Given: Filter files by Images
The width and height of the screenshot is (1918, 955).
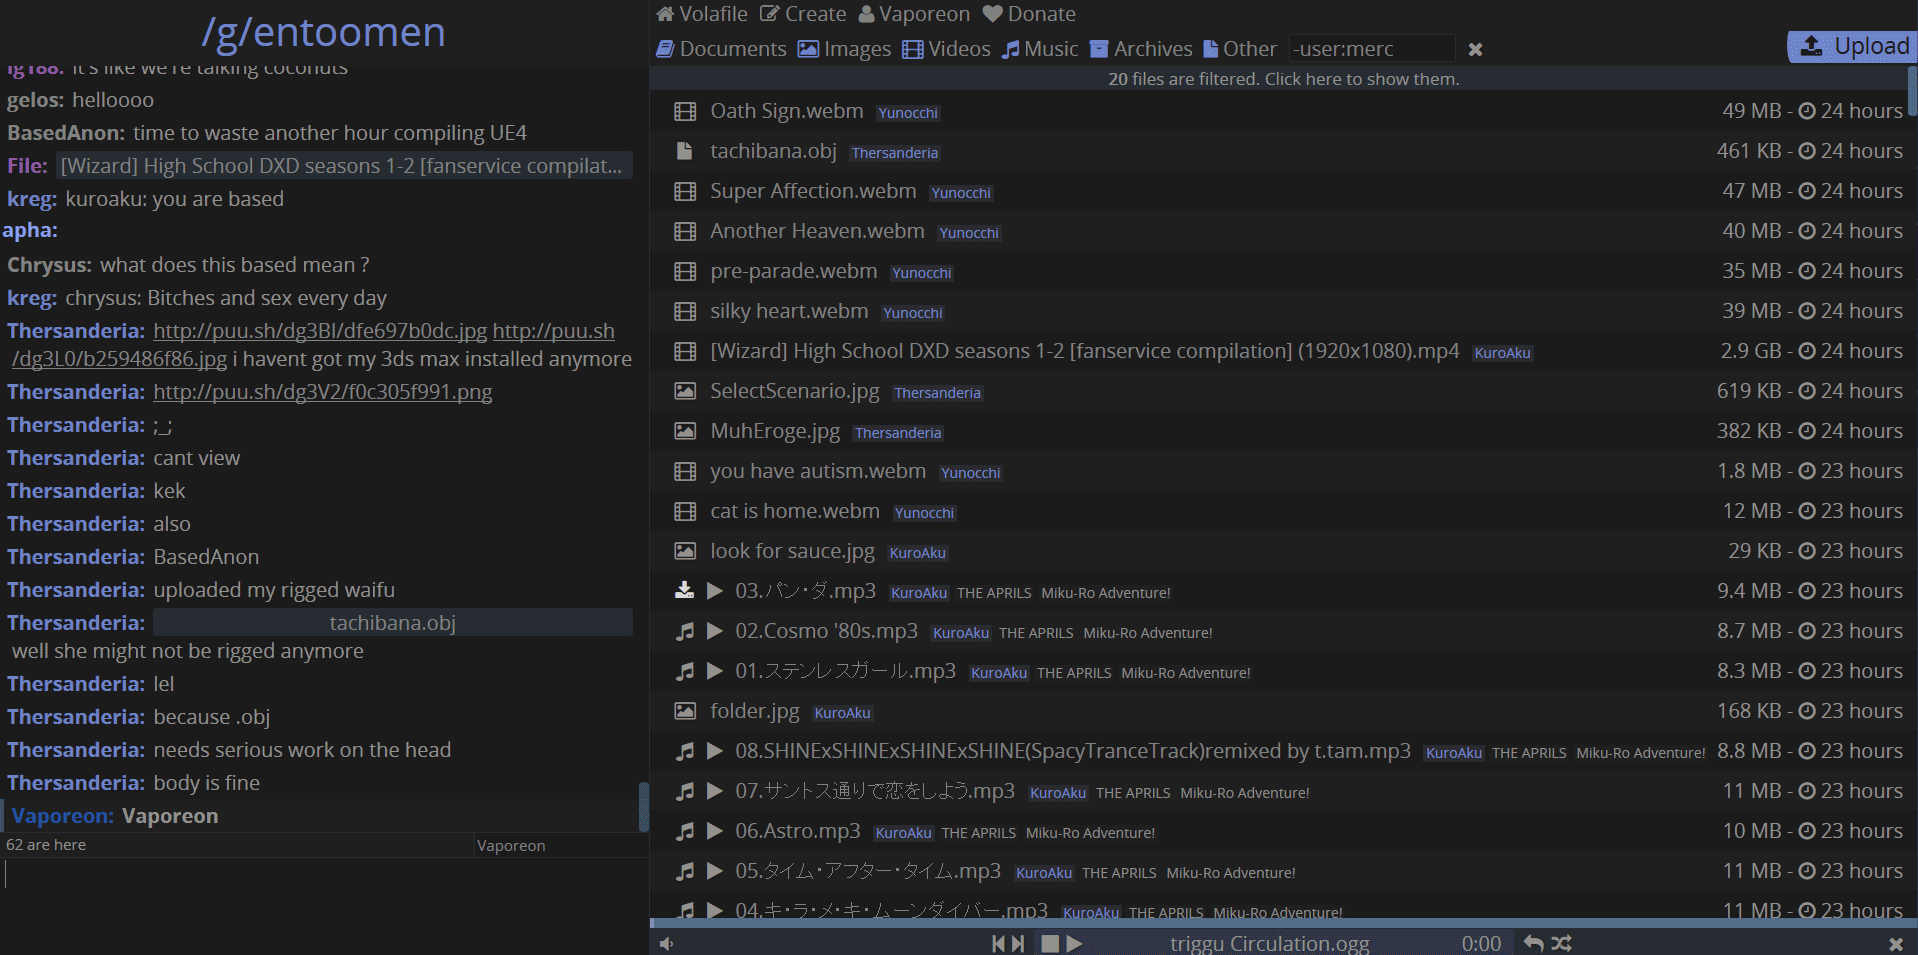Looking at the screenshot, I should click(845, 49).
